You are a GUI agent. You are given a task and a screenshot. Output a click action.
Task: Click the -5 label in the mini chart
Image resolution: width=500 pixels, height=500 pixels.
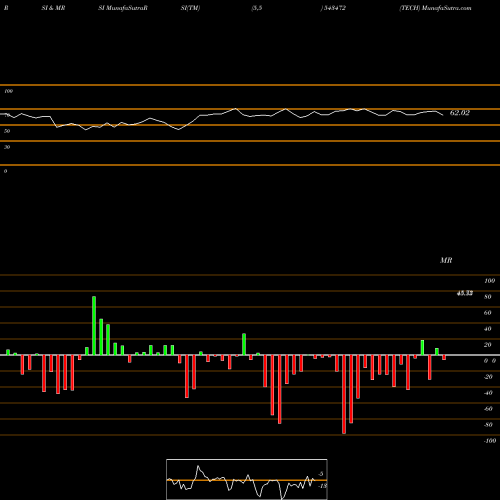(x=321, y=474)
